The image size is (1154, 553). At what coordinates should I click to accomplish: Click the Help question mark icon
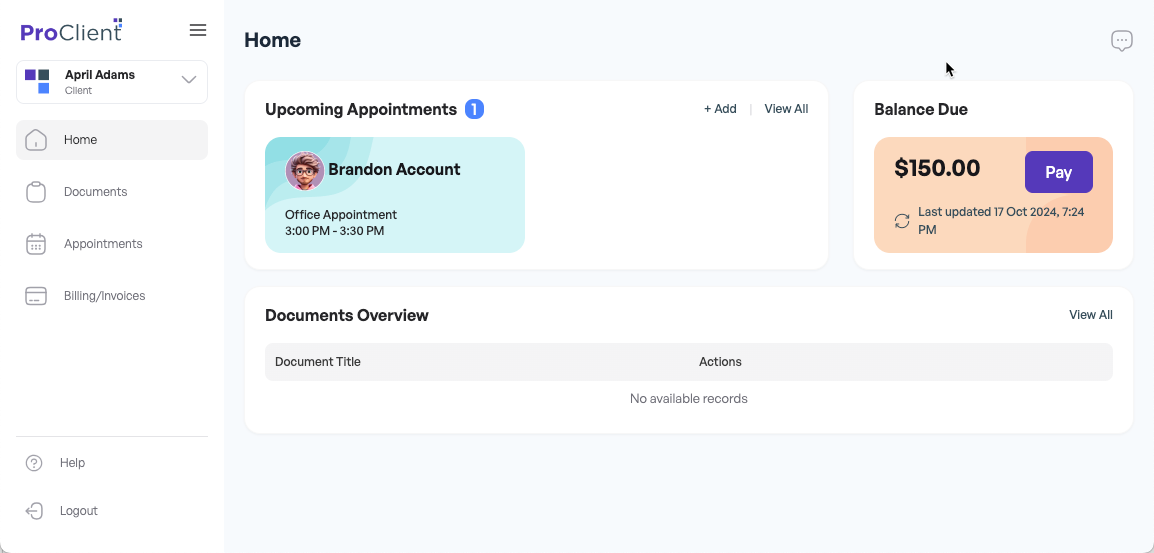pyautogui.click(x=35, y=463)
